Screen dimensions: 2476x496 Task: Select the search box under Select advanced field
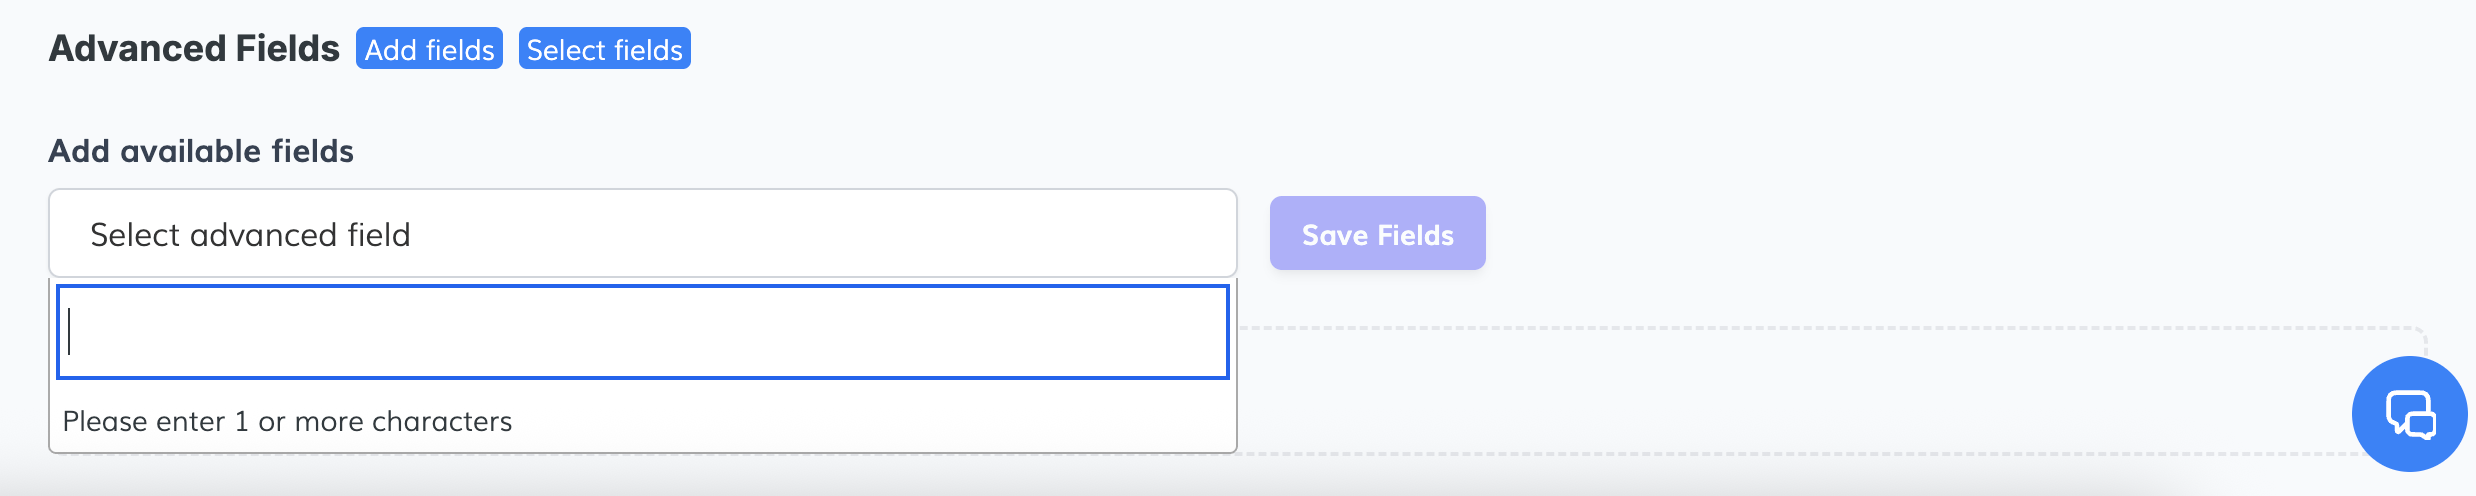[x=642, y=332]
